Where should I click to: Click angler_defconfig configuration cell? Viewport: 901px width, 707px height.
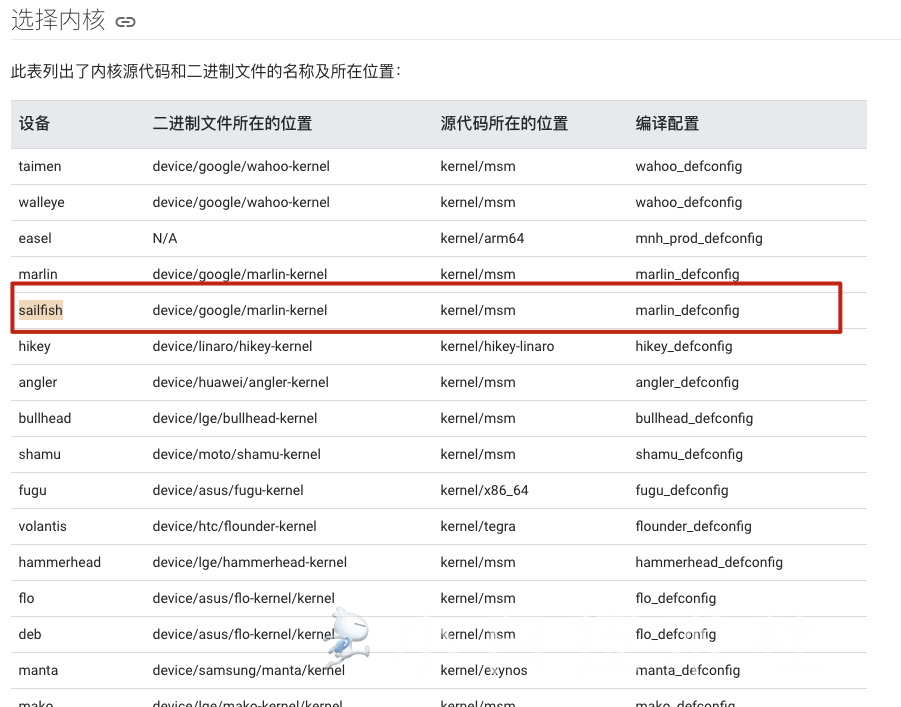(x=687, y=382)
